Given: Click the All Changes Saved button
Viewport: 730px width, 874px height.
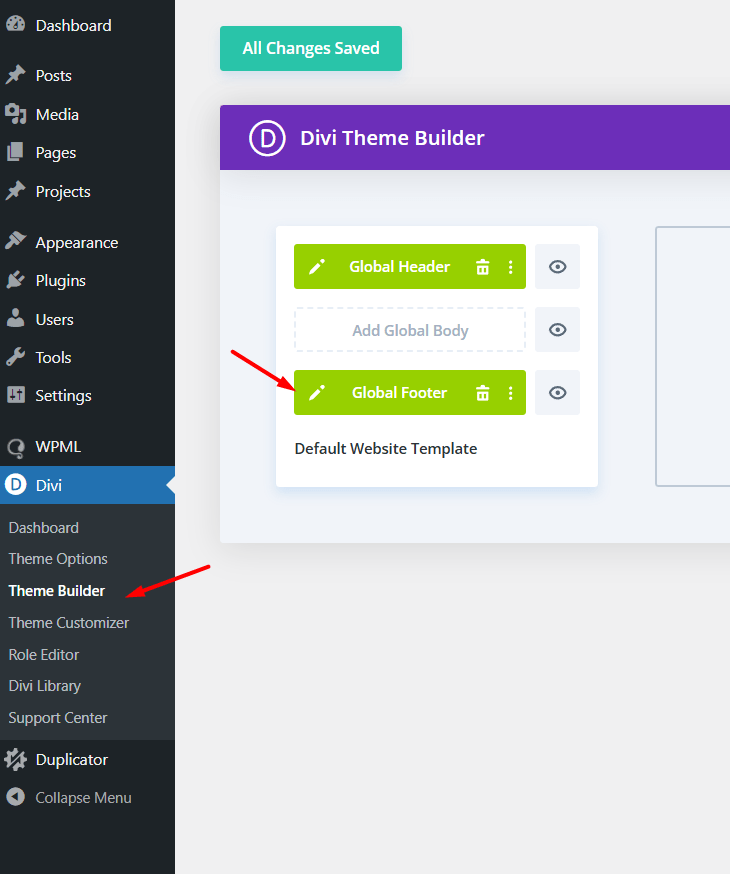Looking at the screenshot, I should 310,48.
